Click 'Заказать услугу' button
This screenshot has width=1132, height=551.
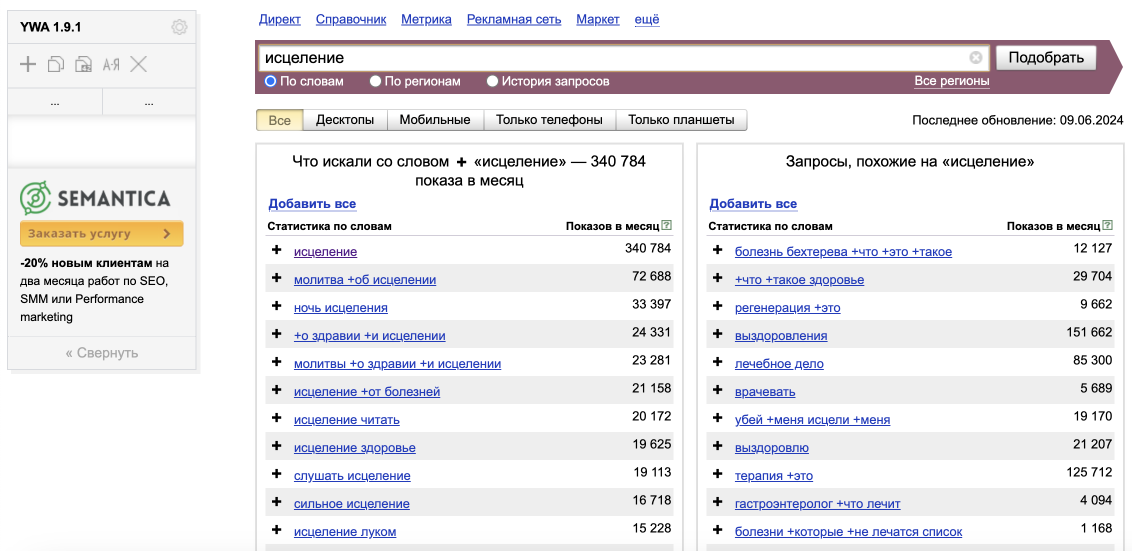click(102, 233)
